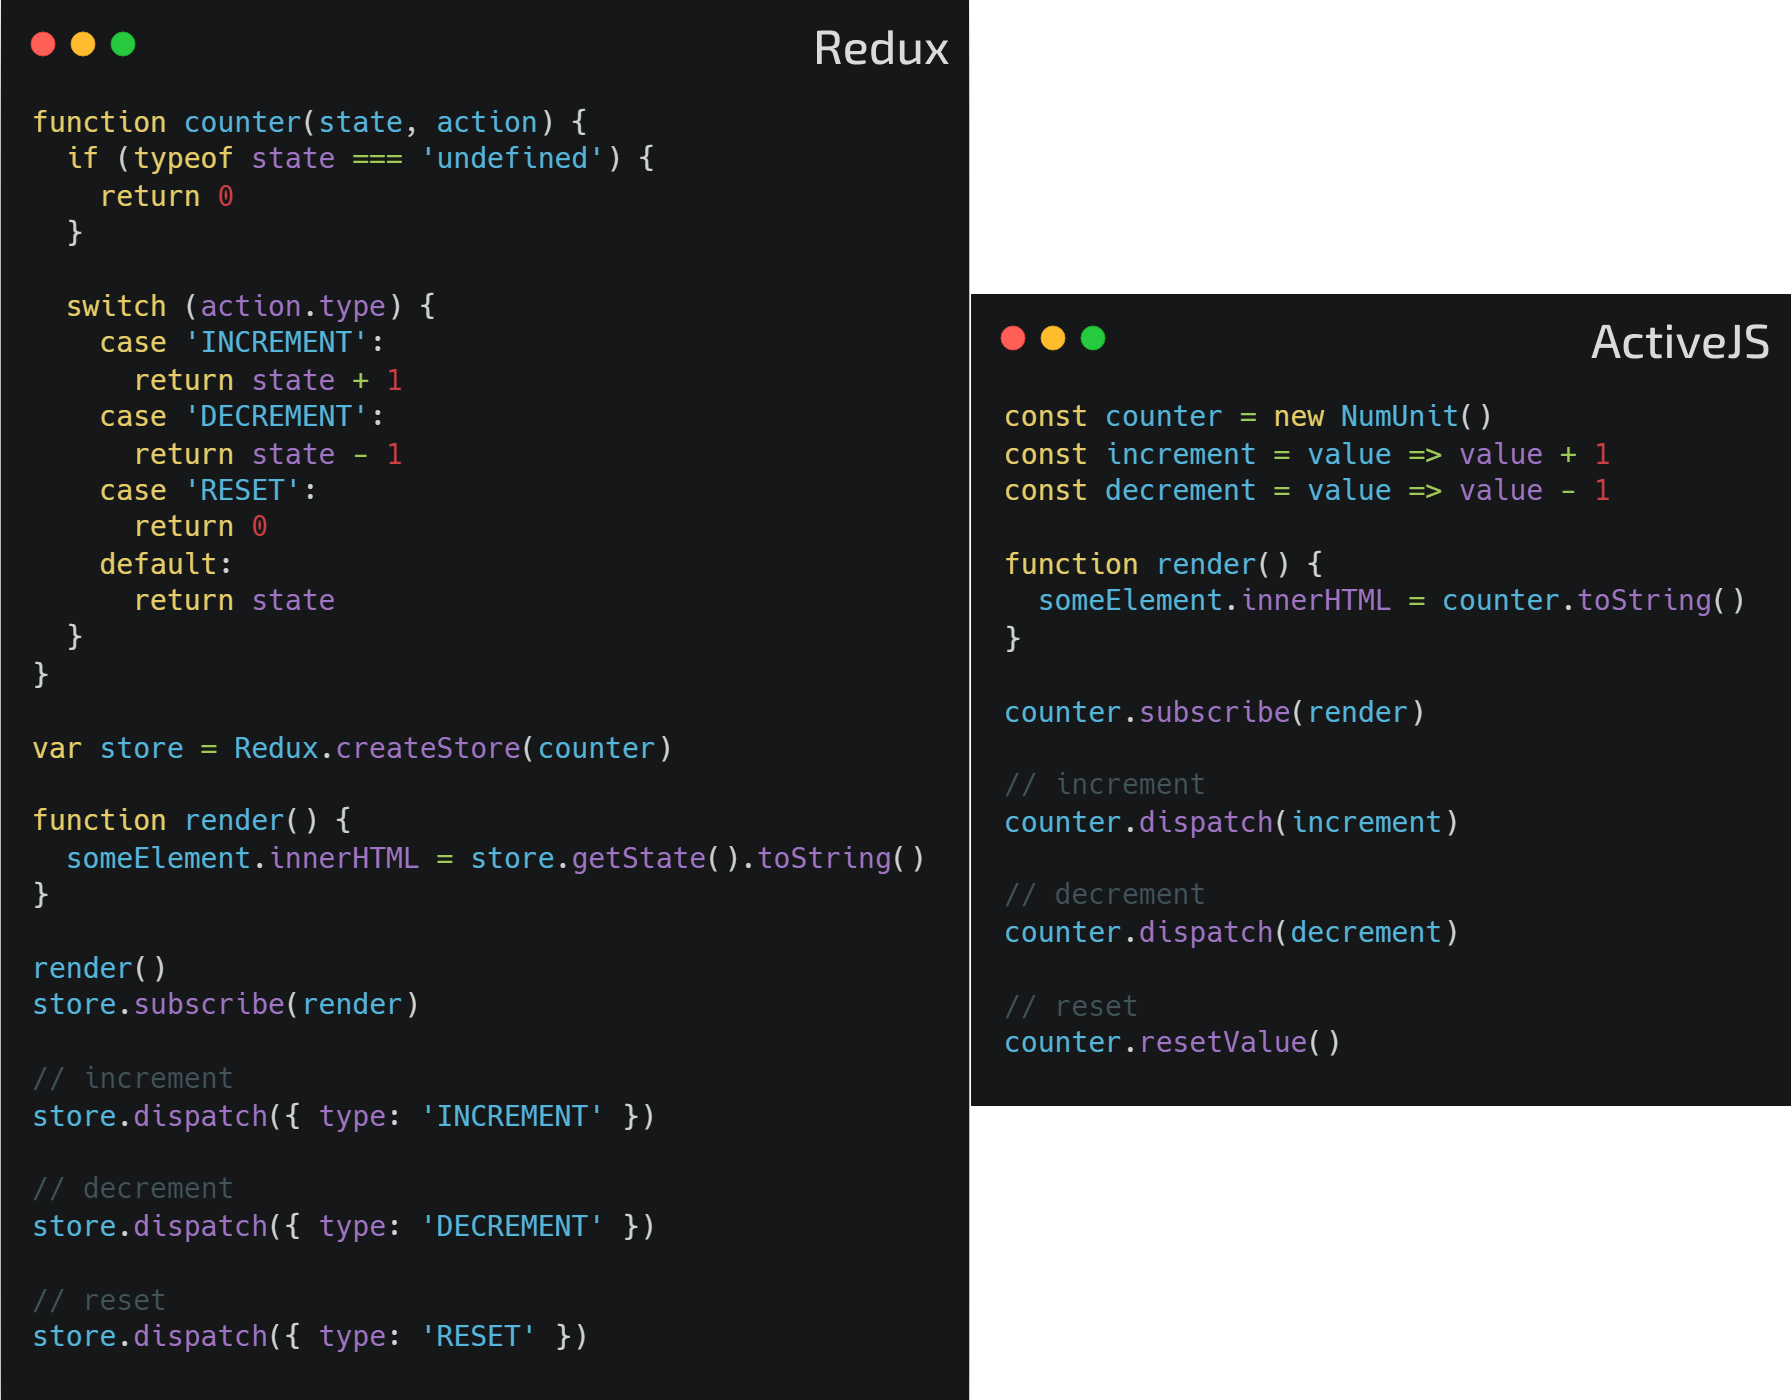Click the // increment comment in Redux panel

tap(133, 1078)
